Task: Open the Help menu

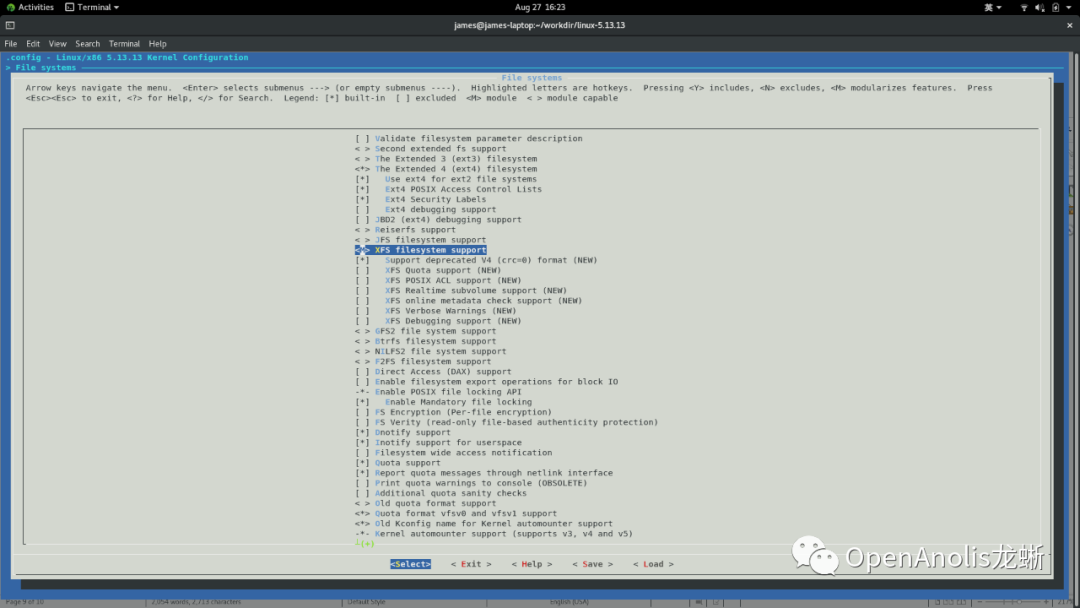Action: (157, 43)
